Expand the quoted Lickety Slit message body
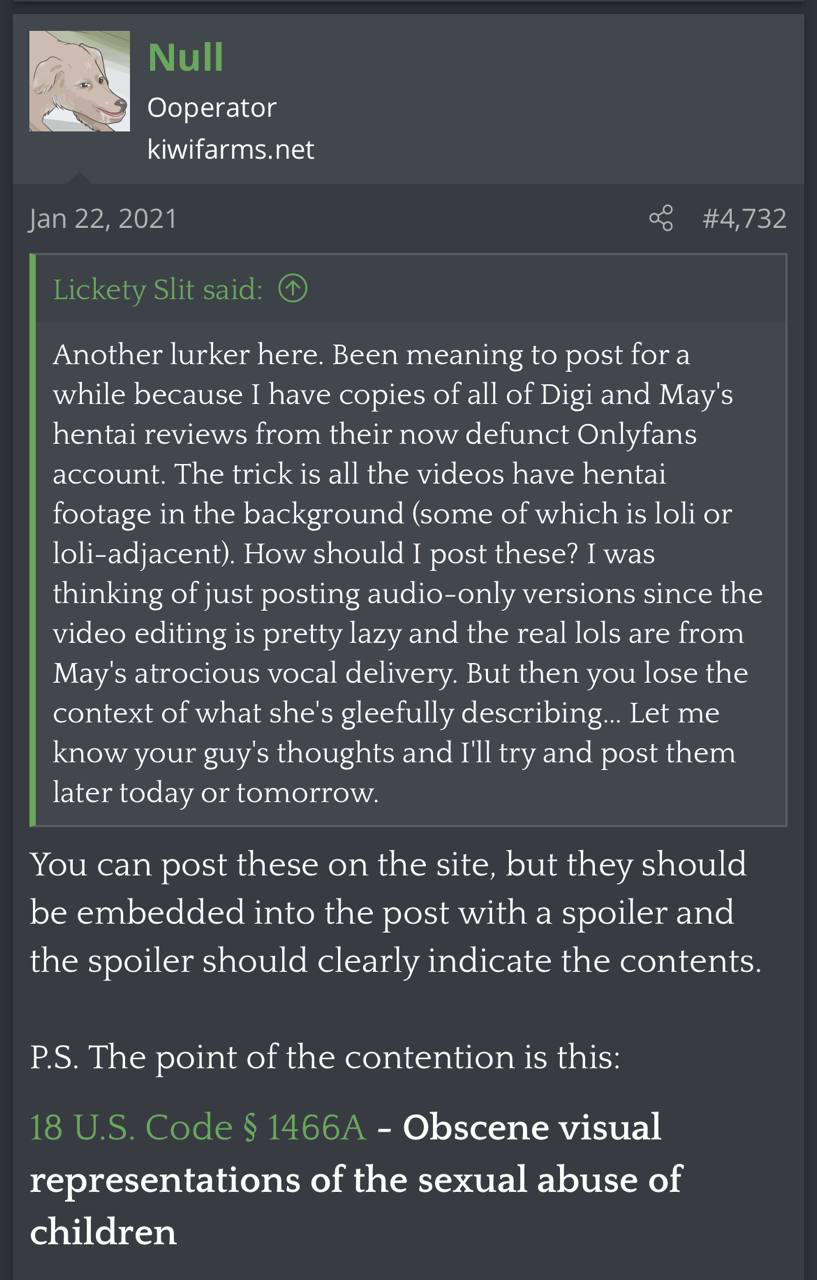Image resolution: width=817 pixels, height=1280 pixels. tap(408, 573)
